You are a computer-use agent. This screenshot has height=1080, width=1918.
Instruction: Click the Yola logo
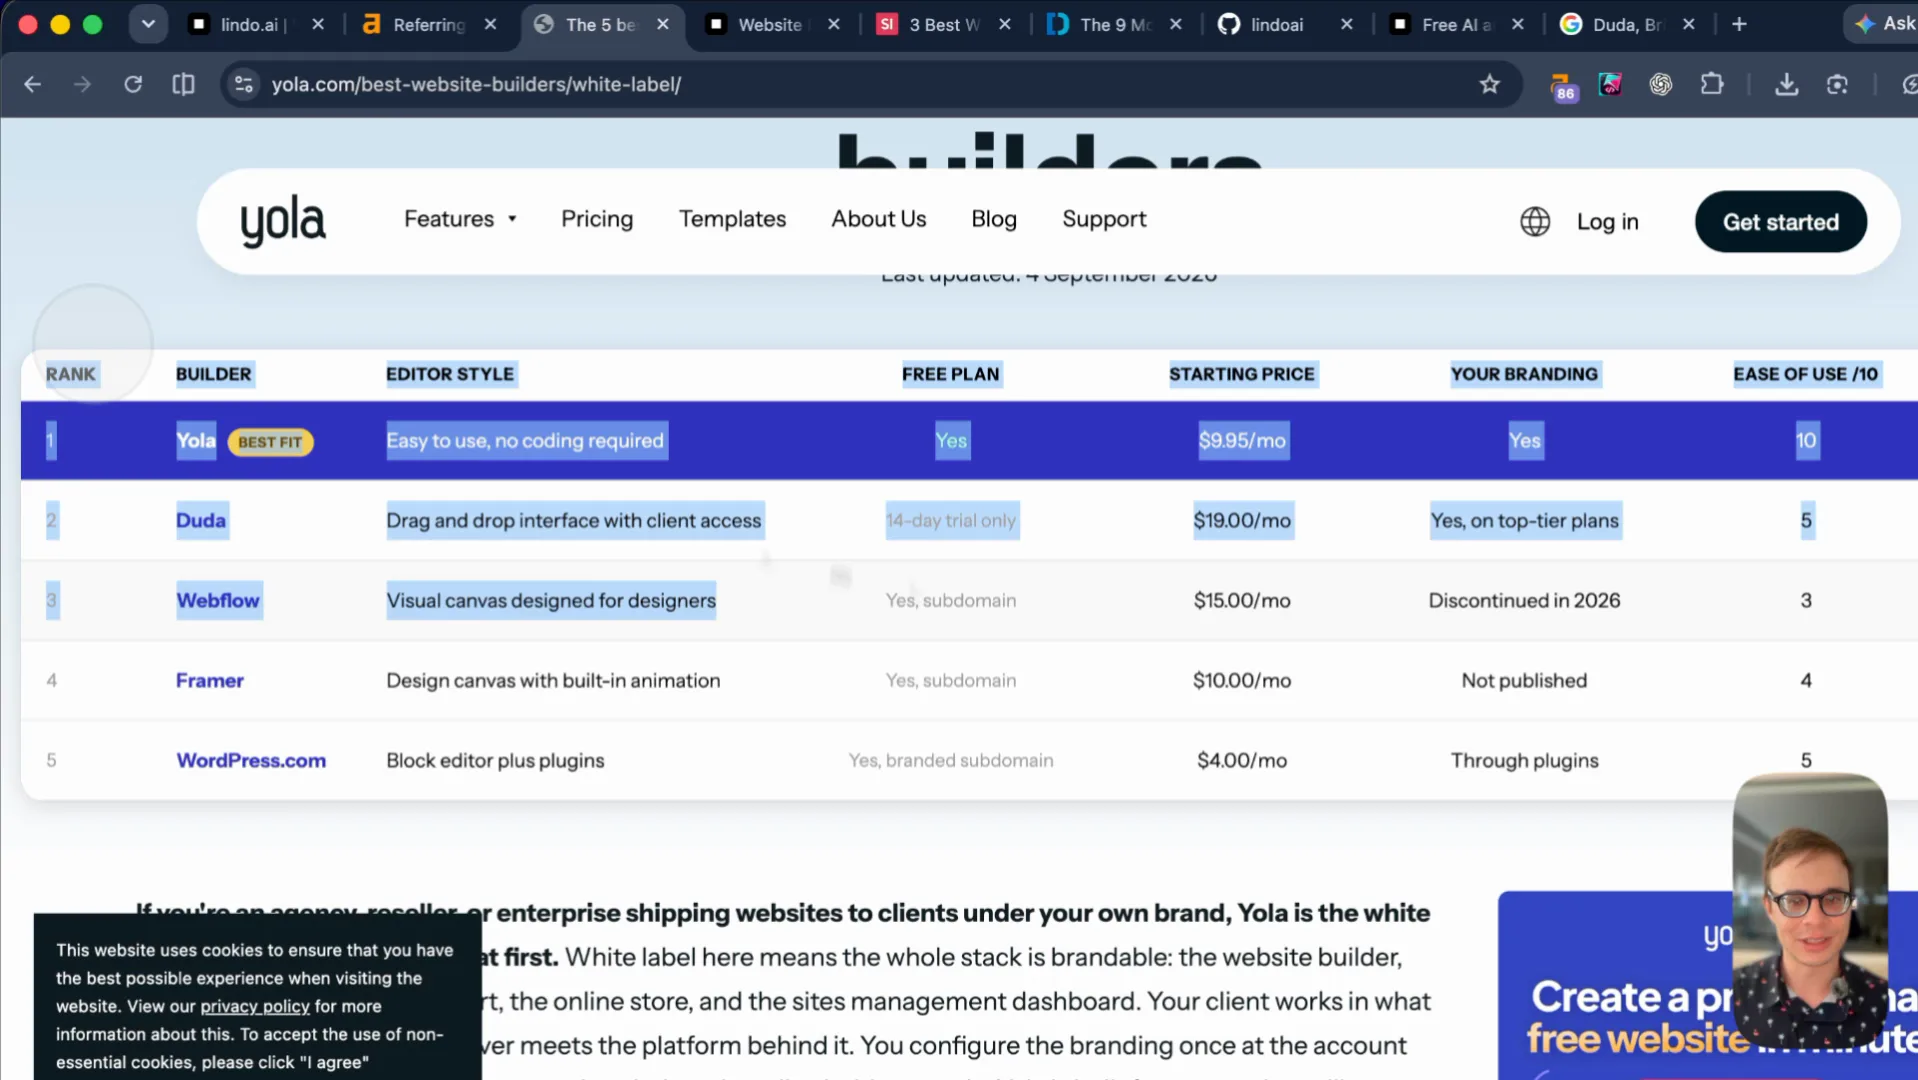click(283, 221)
